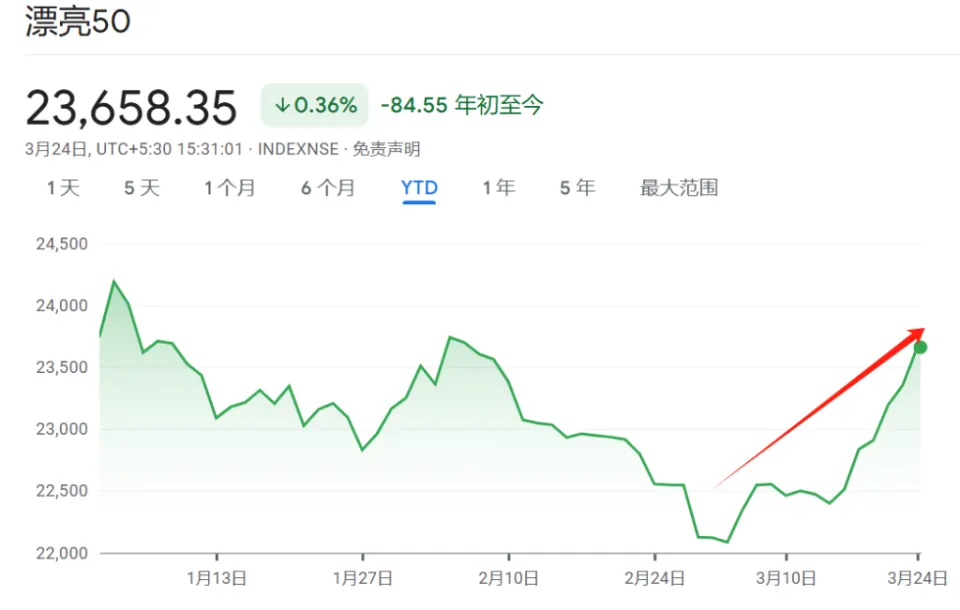Click the 24,500 y-axis label
The width and height of the screenshot is (960, 610).
point(62,243)
